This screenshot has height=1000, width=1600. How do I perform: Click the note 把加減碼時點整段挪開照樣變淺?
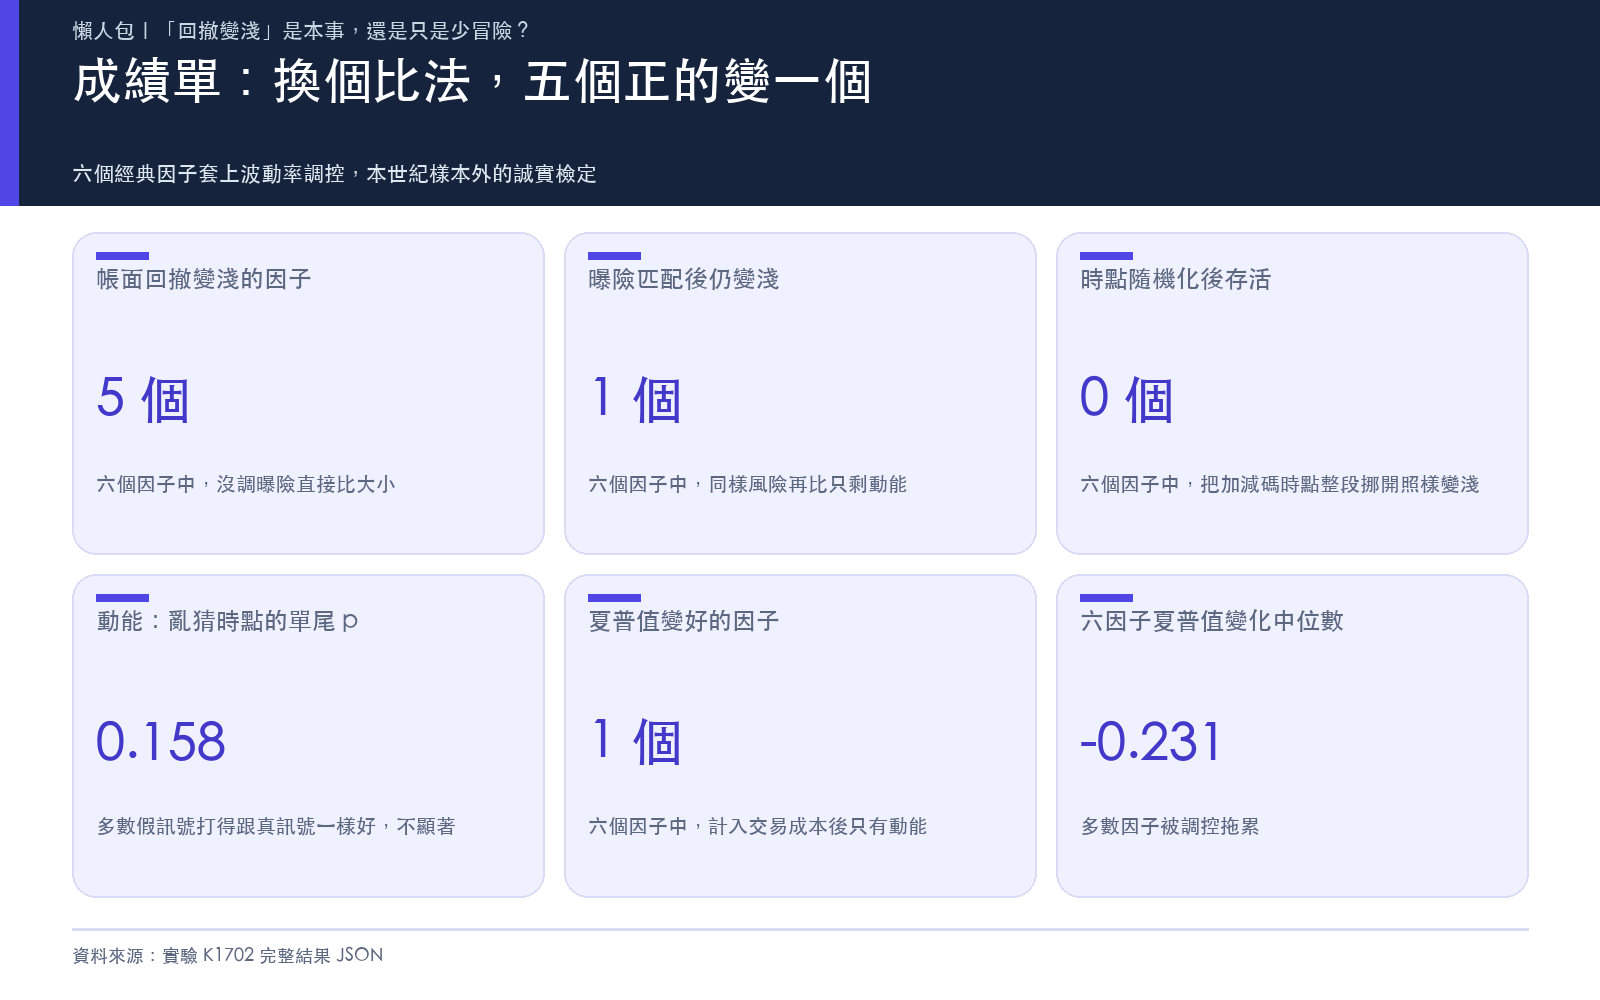click(x=1340, y=484)
